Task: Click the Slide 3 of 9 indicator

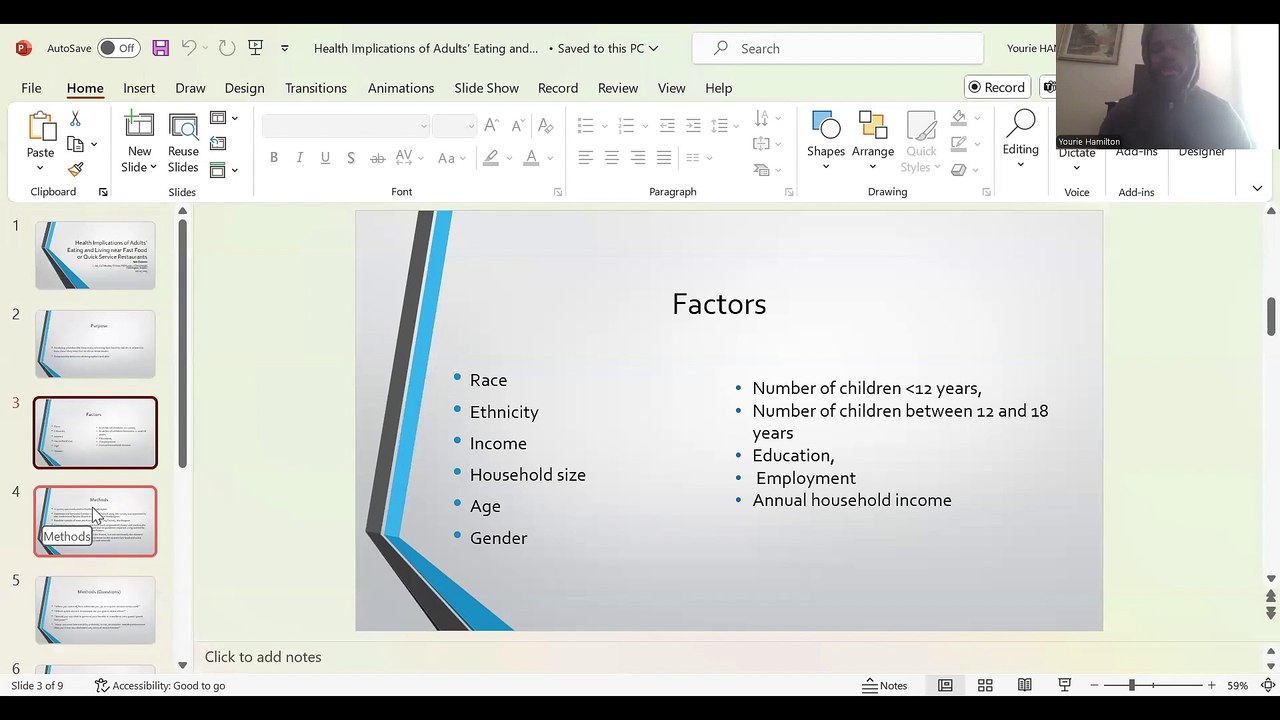Action: coord(37,685)
